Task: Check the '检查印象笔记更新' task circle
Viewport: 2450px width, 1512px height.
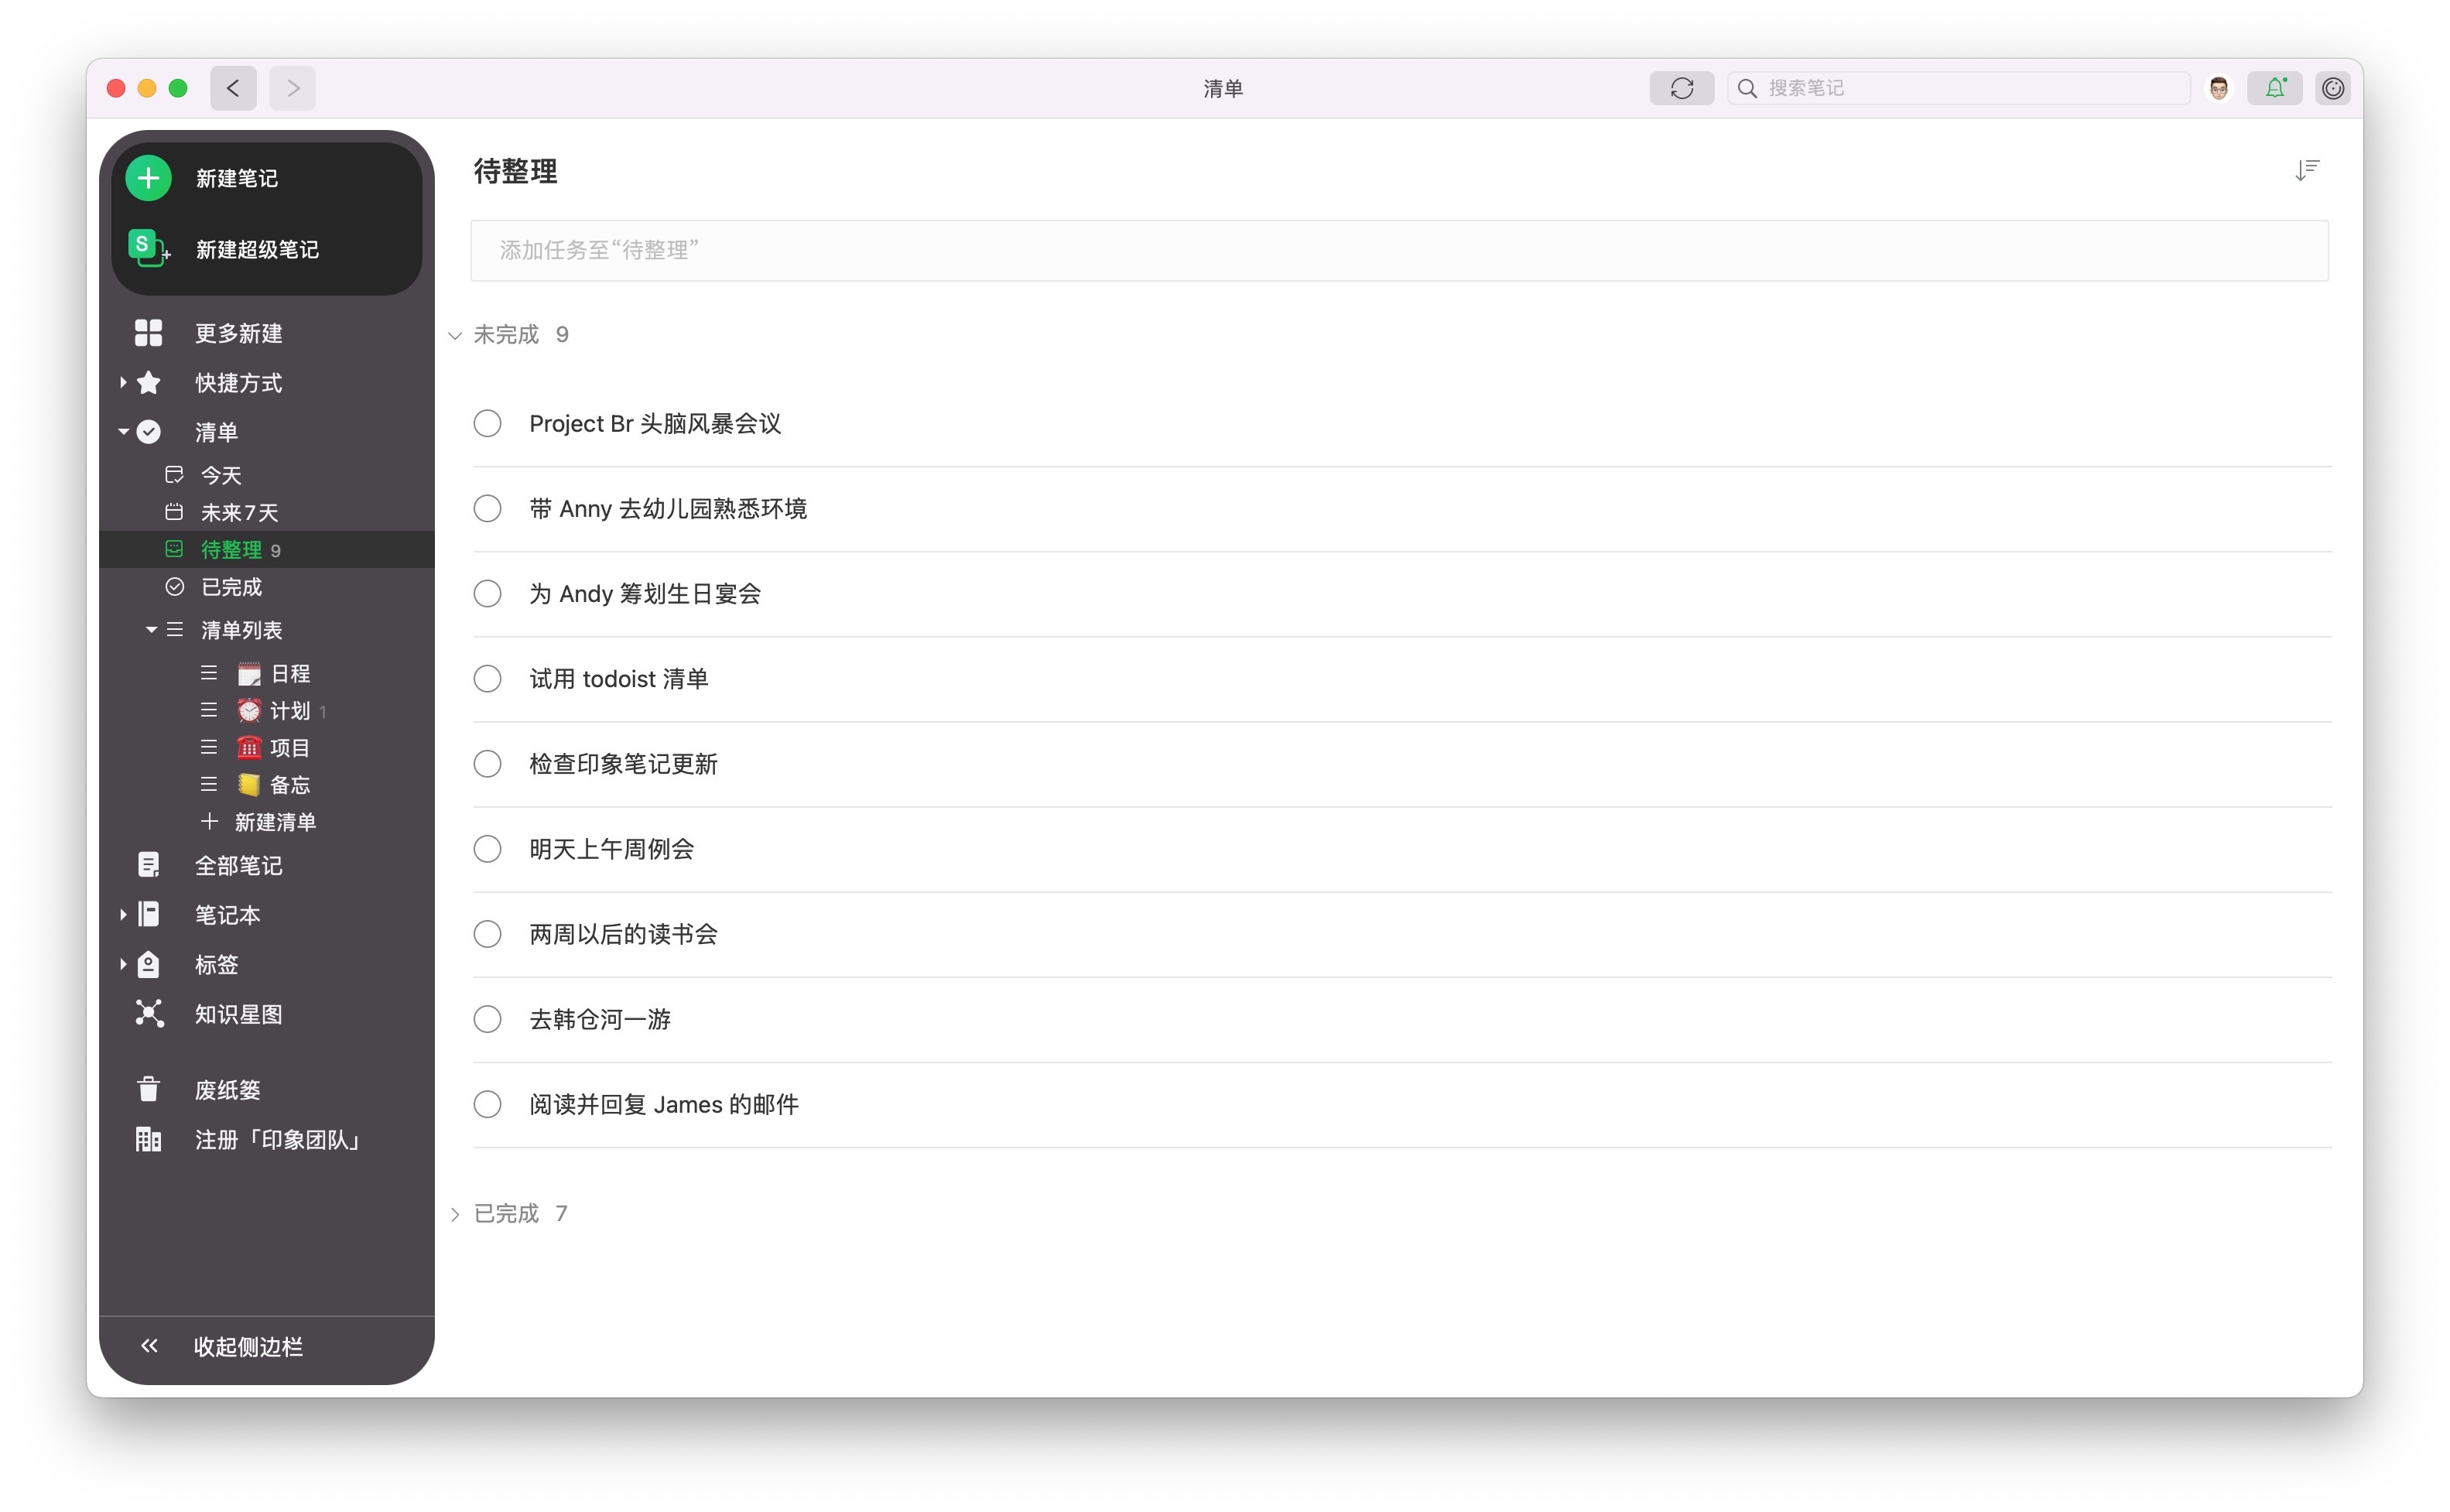Action: pyautogui.click(x=487, y=764)
